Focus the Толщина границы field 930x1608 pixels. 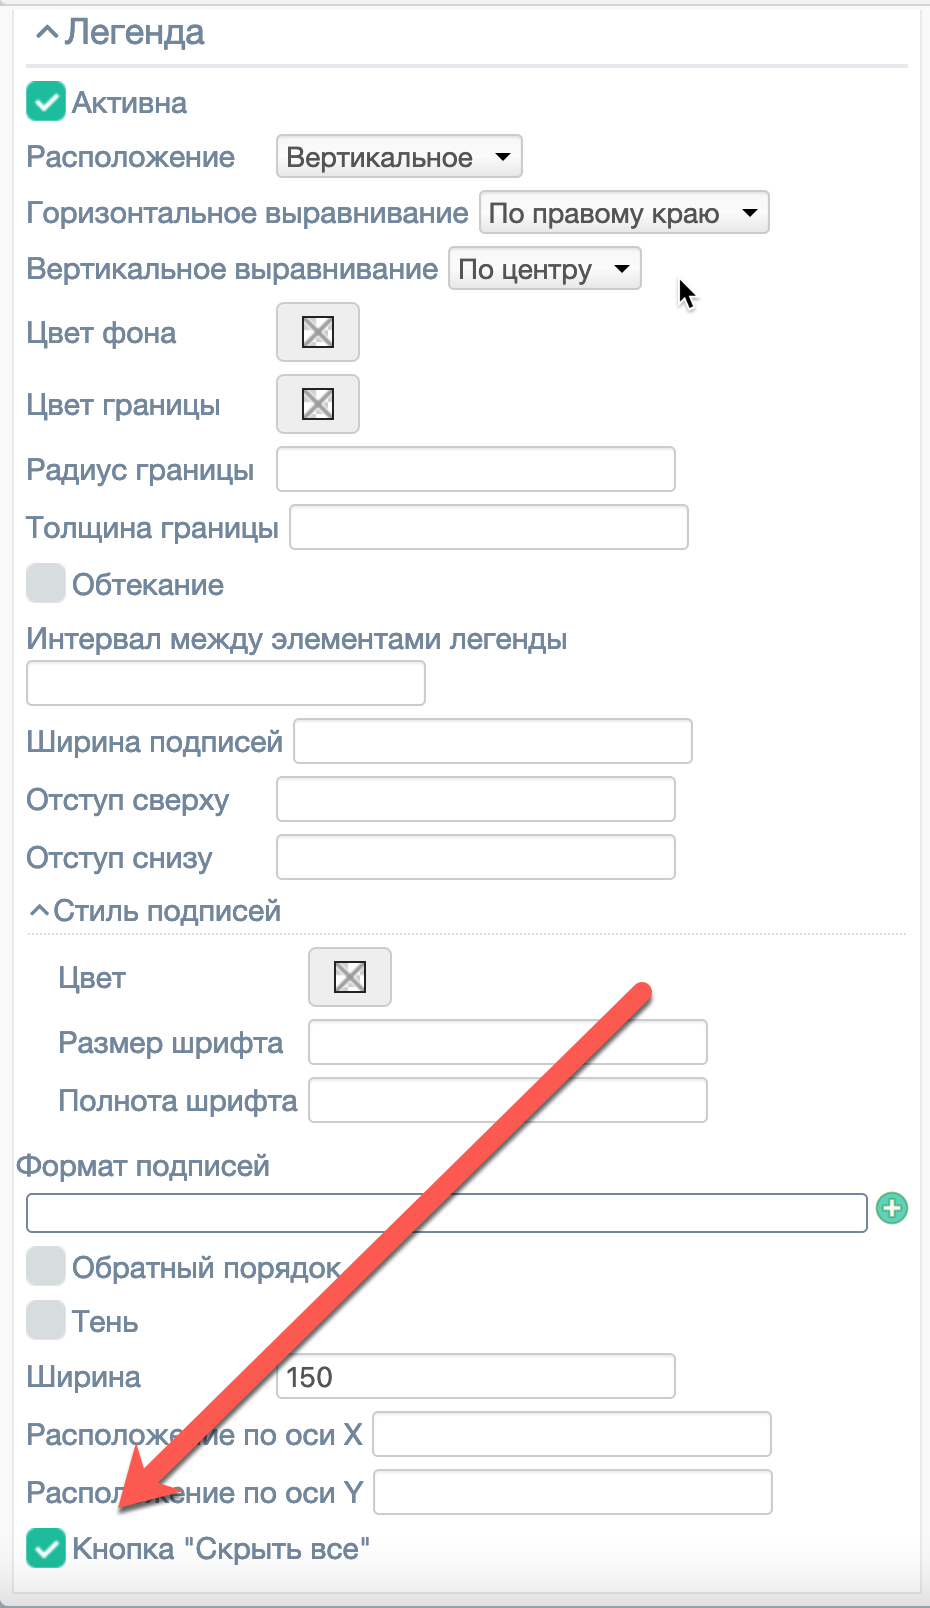coord(489,527)
